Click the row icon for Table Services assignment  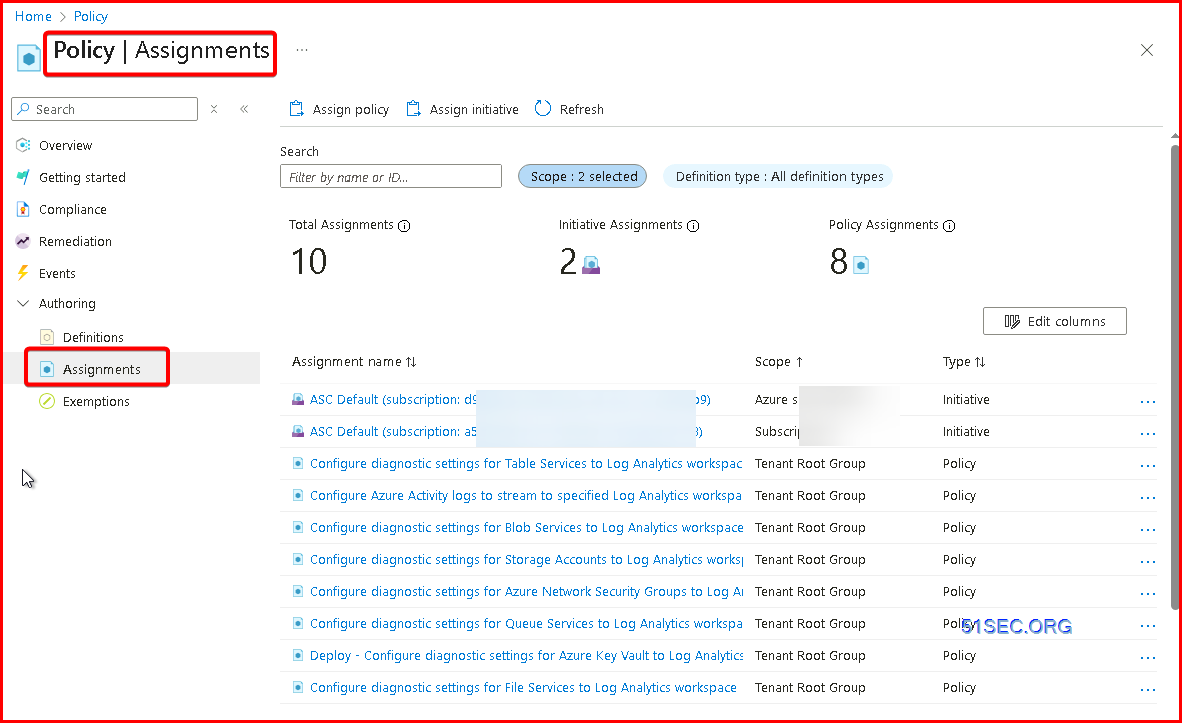coord(298,464)
